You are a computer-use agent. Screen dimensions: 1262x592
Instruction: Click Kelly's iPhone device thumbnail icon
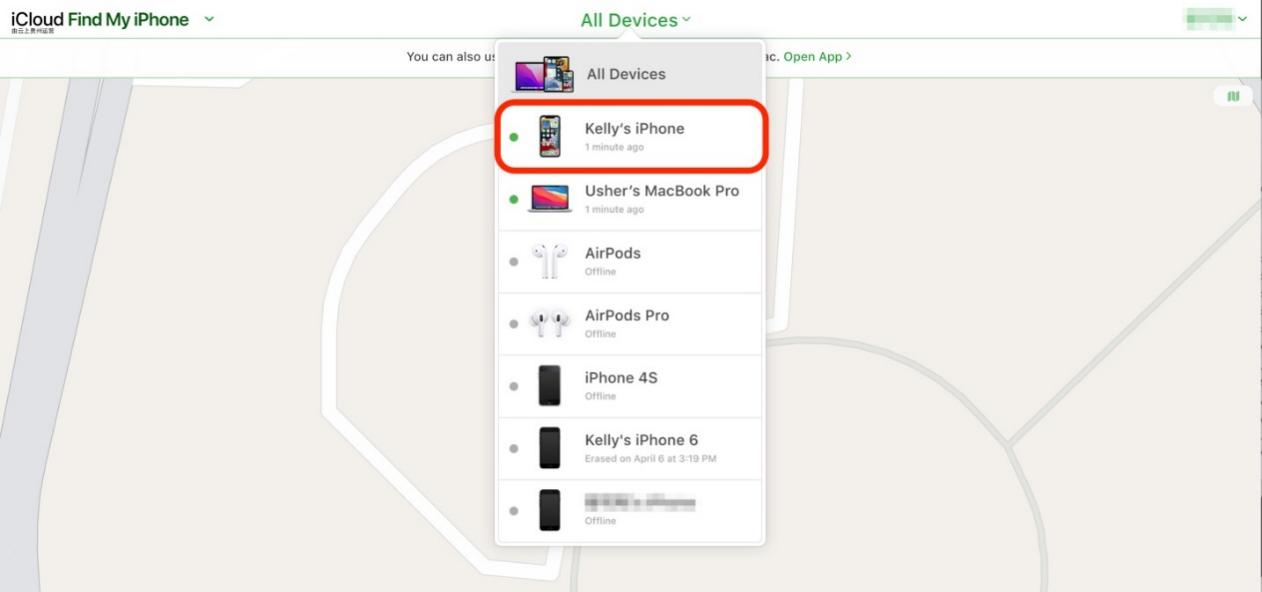550,136
